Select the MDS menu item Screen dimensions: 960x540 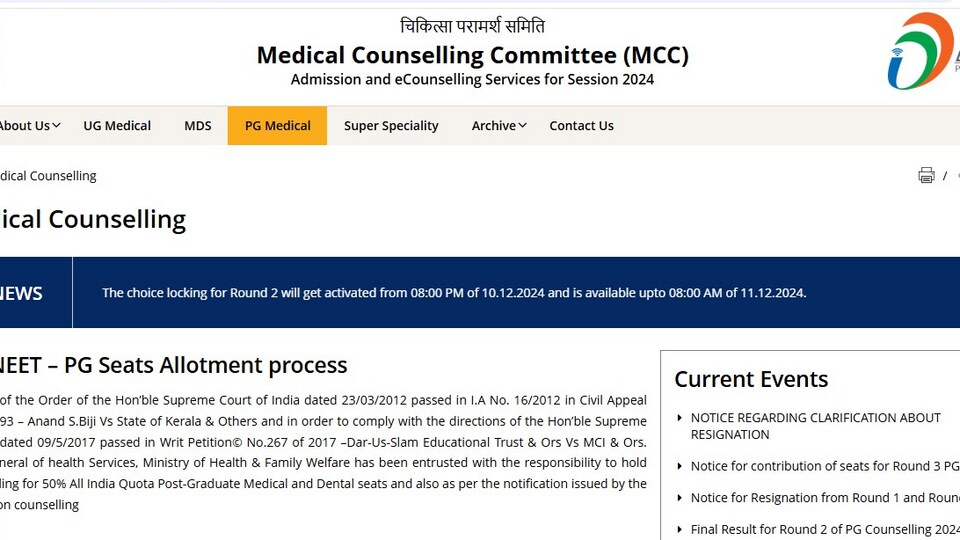pos(198,126)
